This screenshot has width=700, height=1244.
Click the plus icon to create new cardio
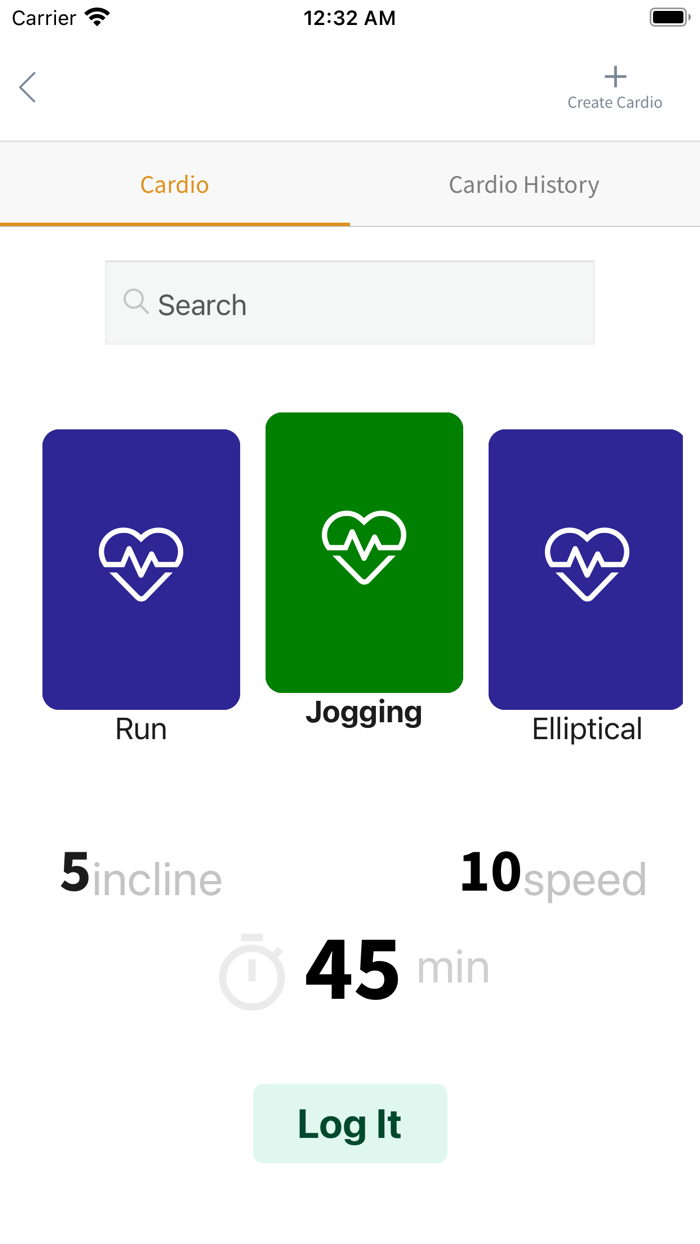614,76
